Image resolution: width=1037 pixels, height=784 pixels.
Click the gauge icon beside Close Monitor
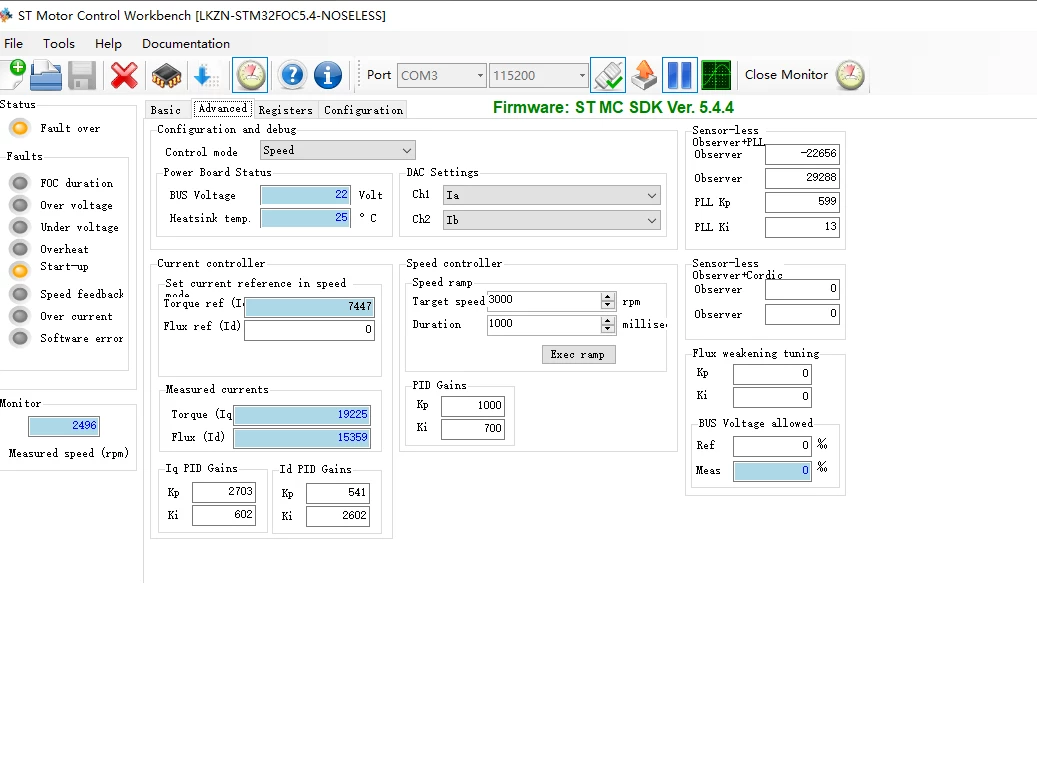point(850,75)
